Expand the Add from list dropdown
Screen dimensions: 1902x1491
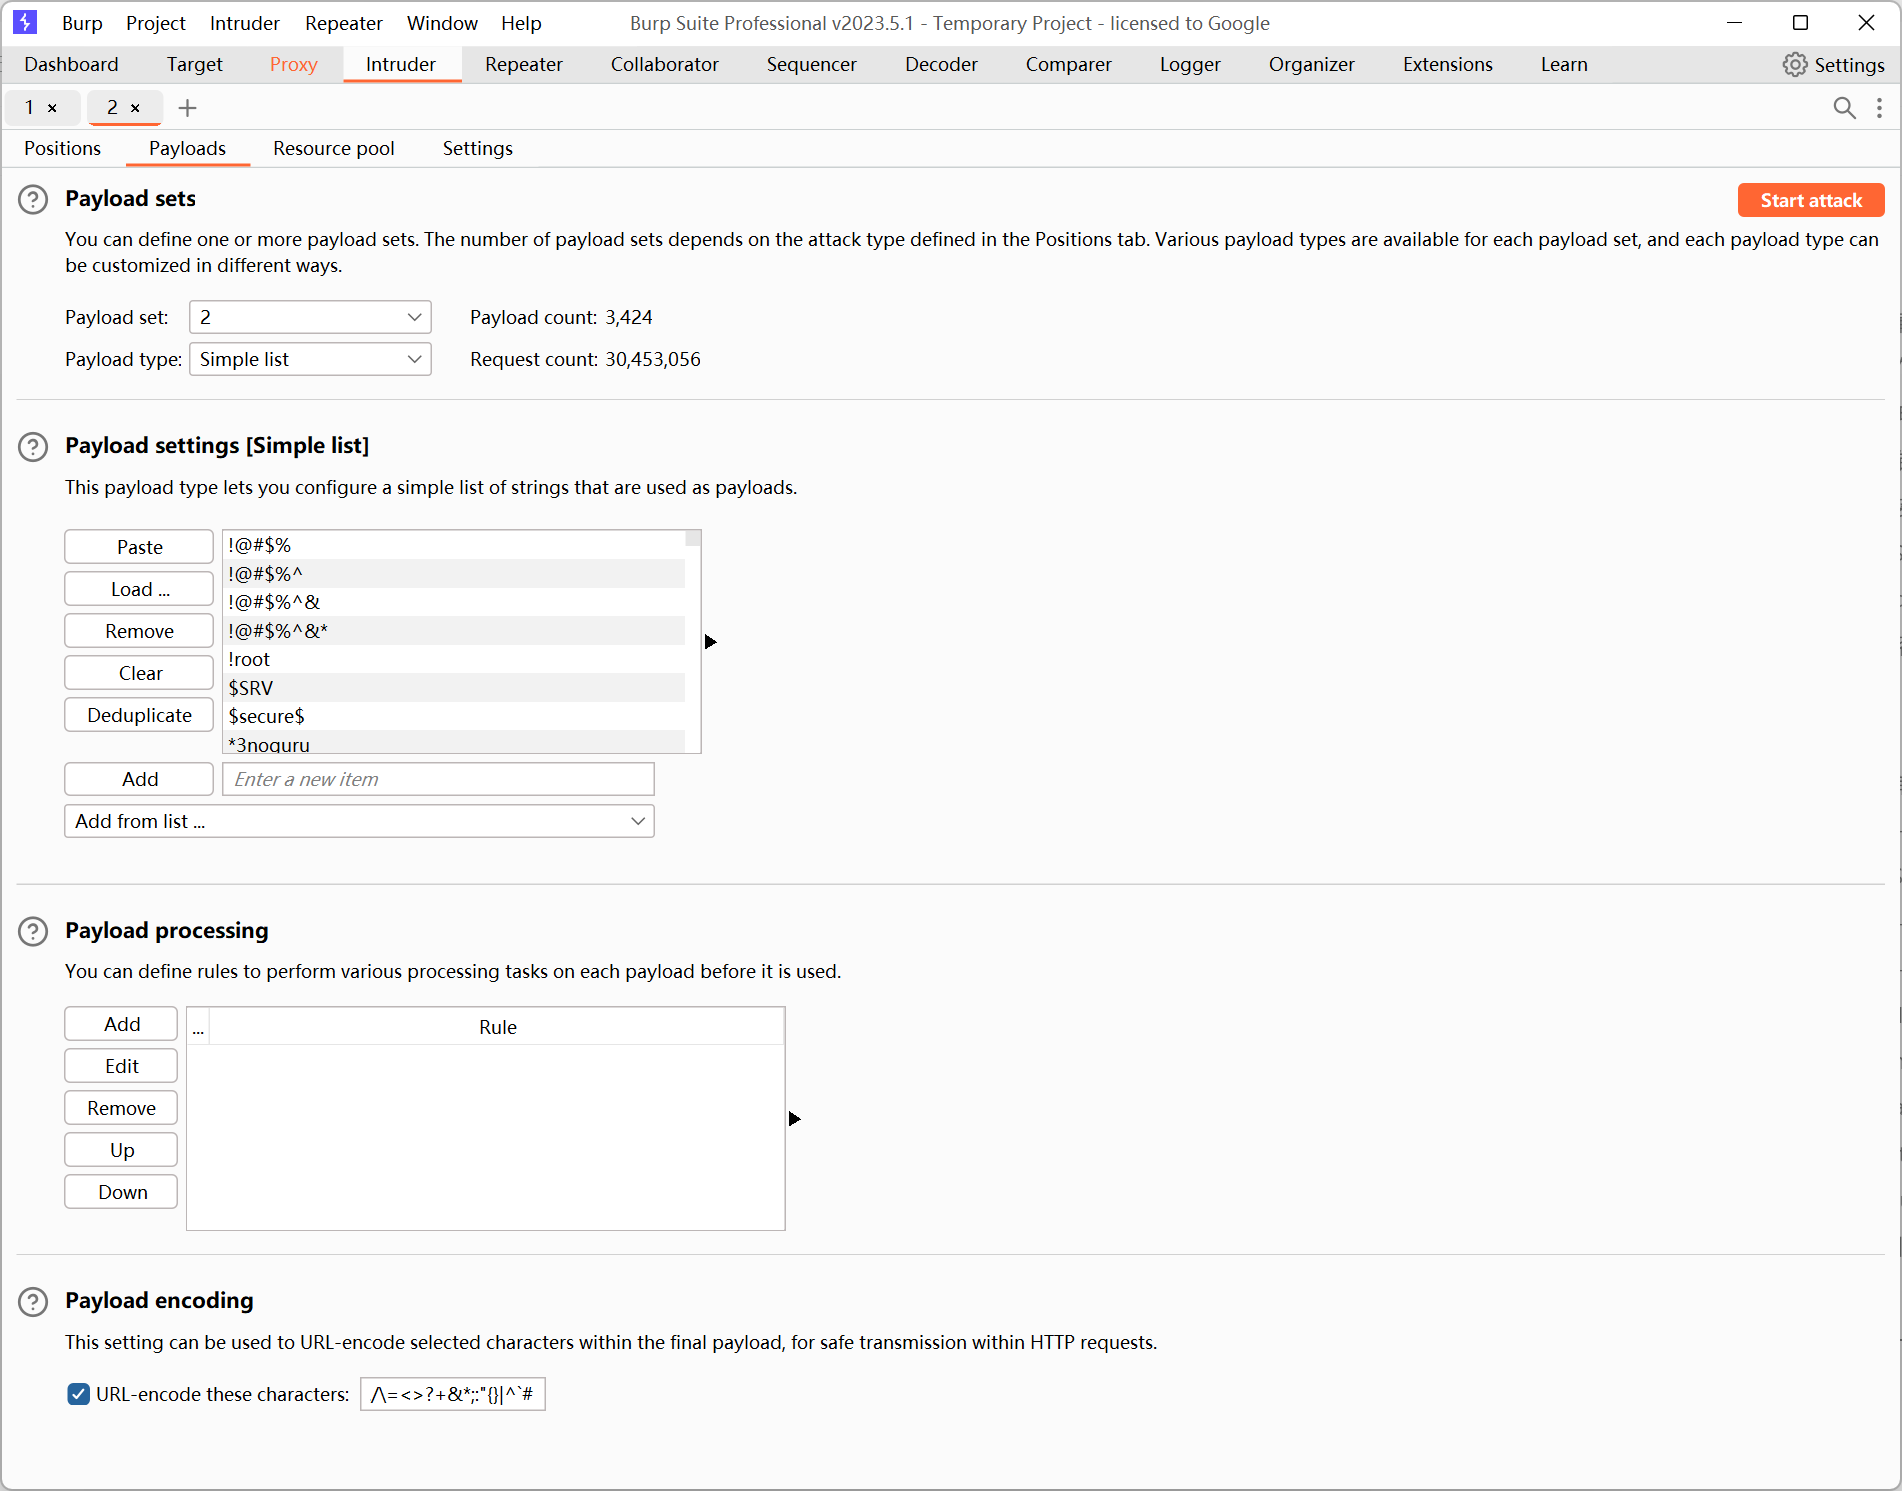[359, 821]
